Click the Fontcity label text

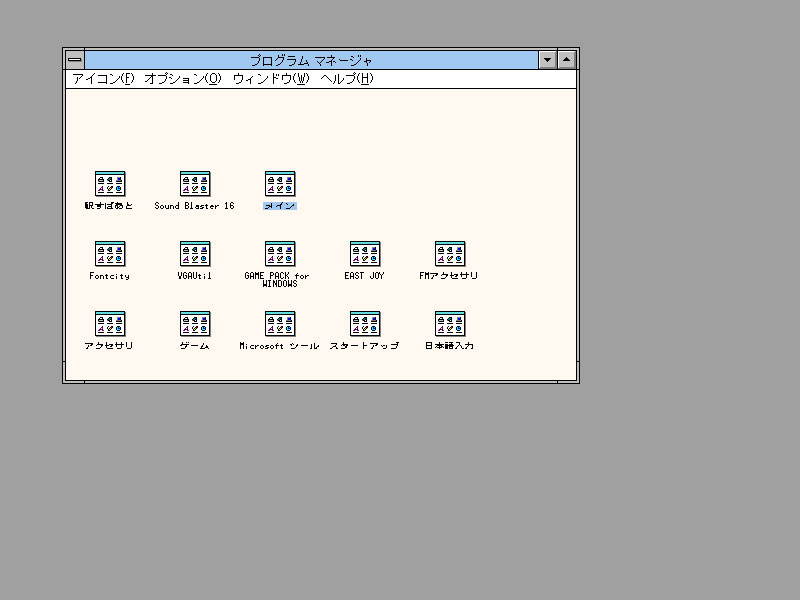pos(109,276)
